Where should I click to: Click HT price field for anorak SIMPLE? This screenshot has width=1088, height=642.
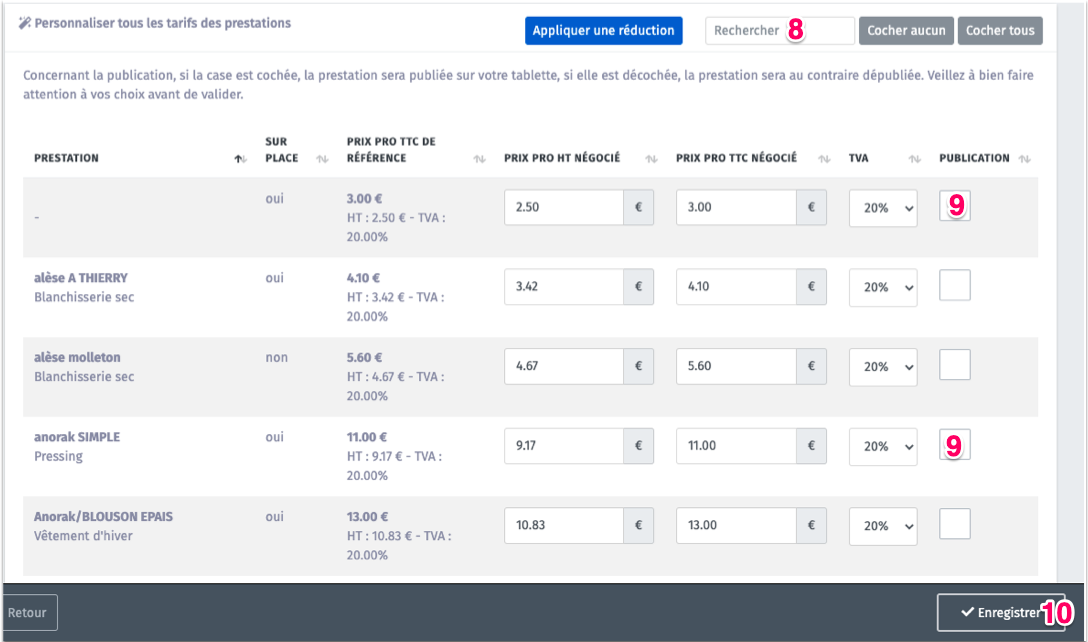(x=564, y=446)
